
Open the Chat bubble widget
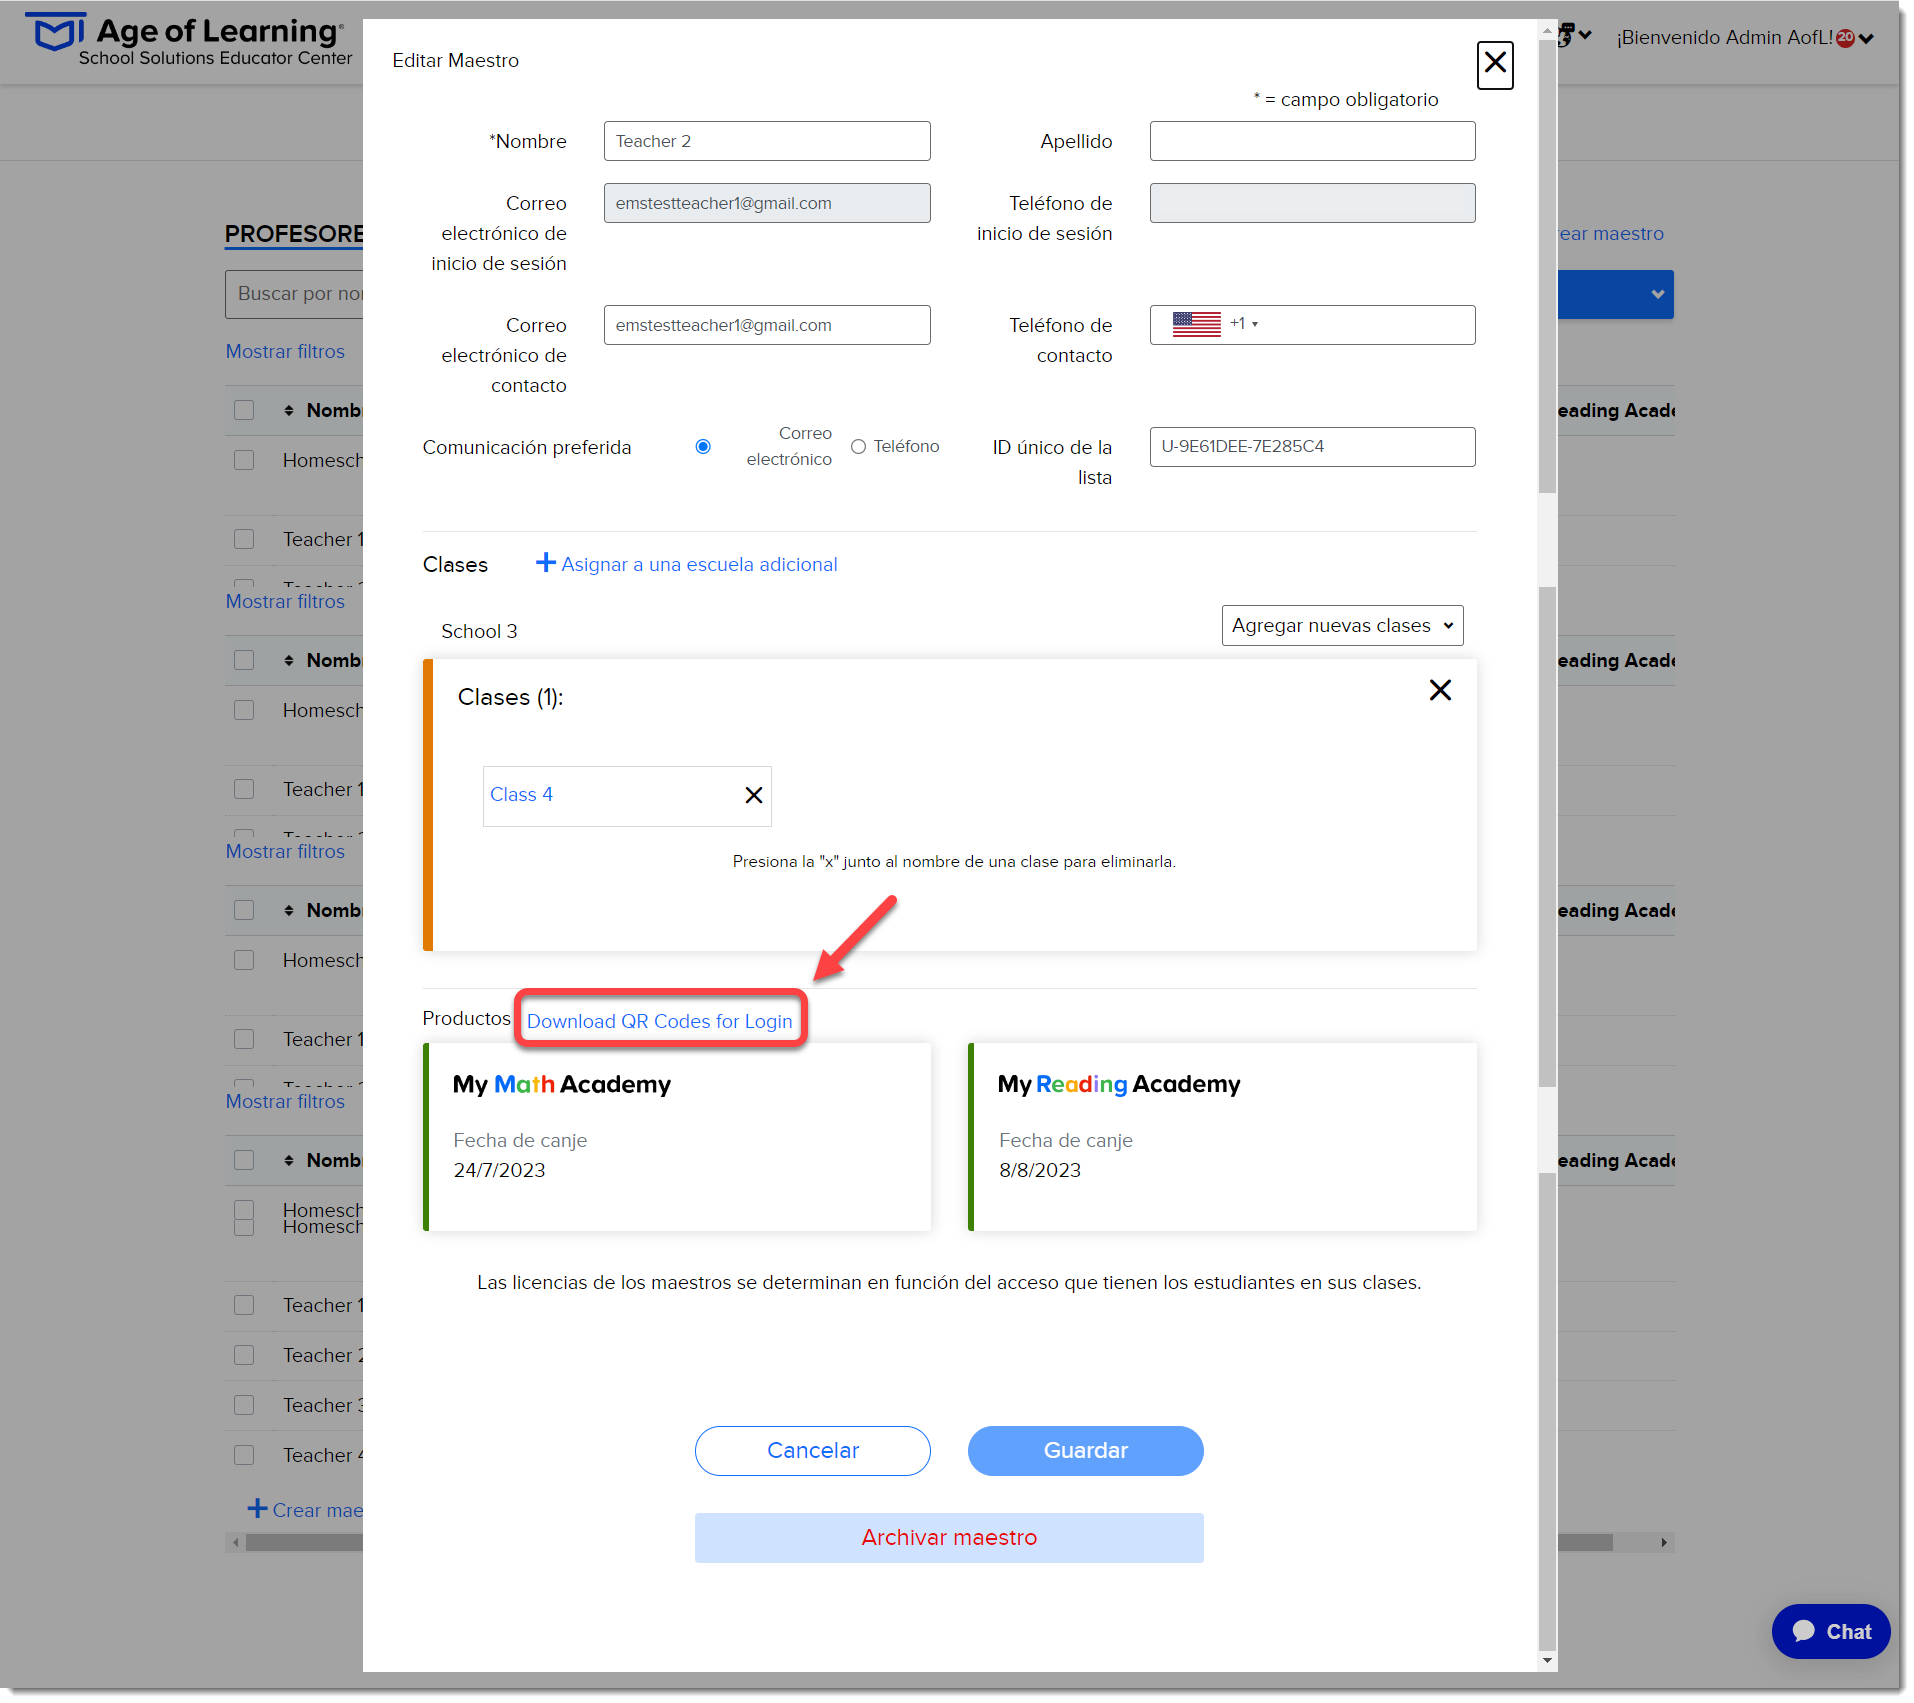(1830, 1631)
